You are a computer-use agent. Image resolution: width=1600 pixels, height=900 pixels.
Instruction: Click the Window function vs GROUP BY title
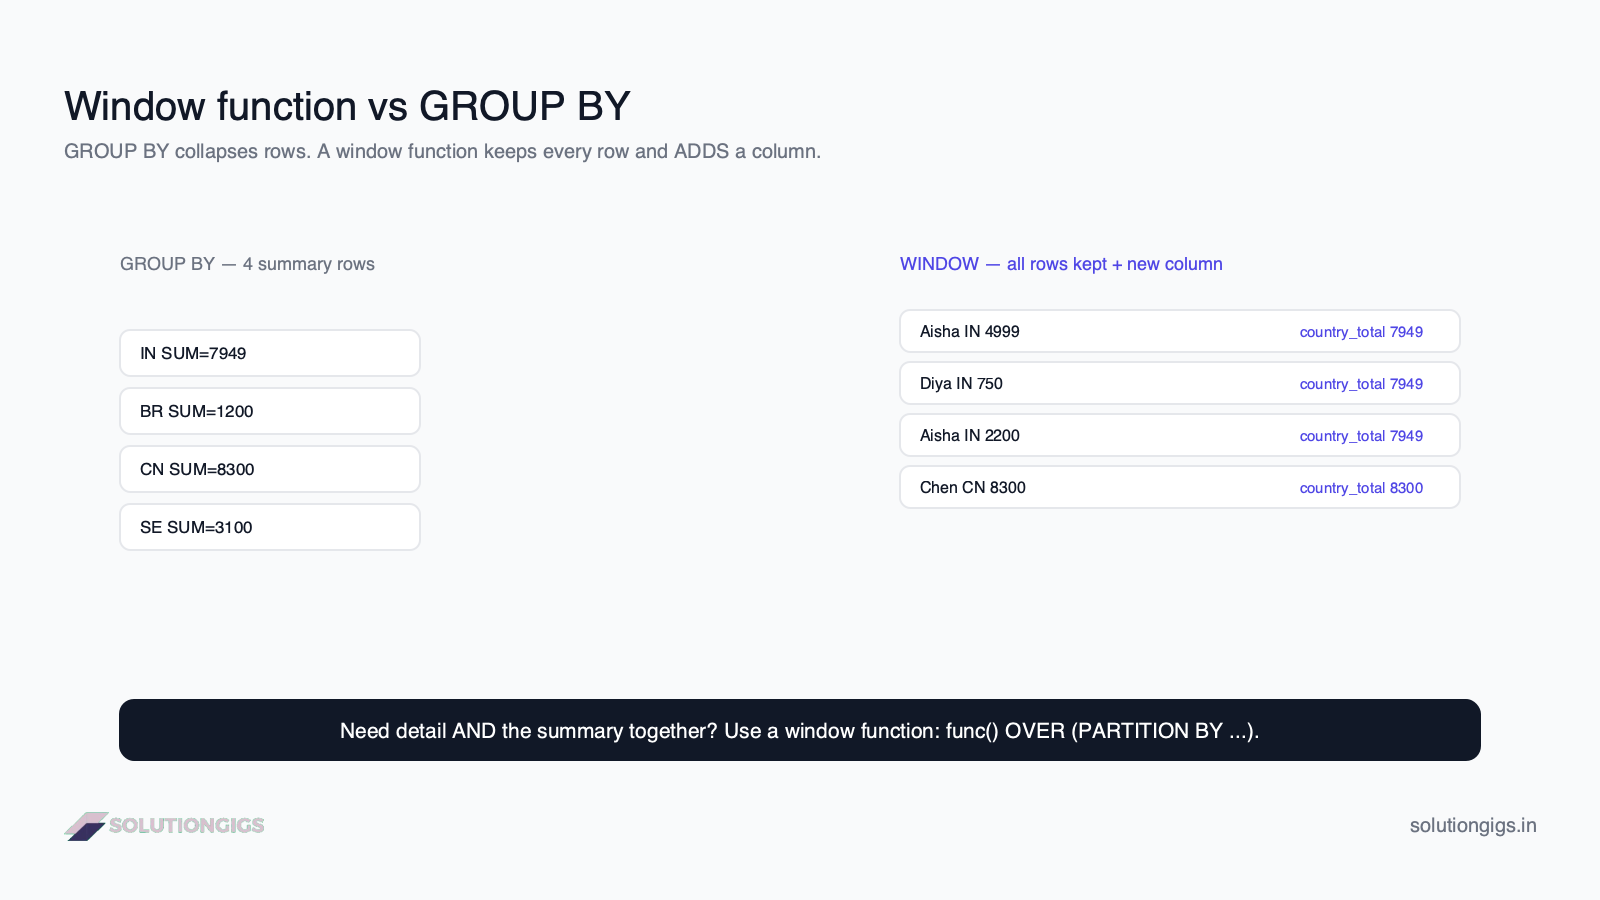point(347,106)
